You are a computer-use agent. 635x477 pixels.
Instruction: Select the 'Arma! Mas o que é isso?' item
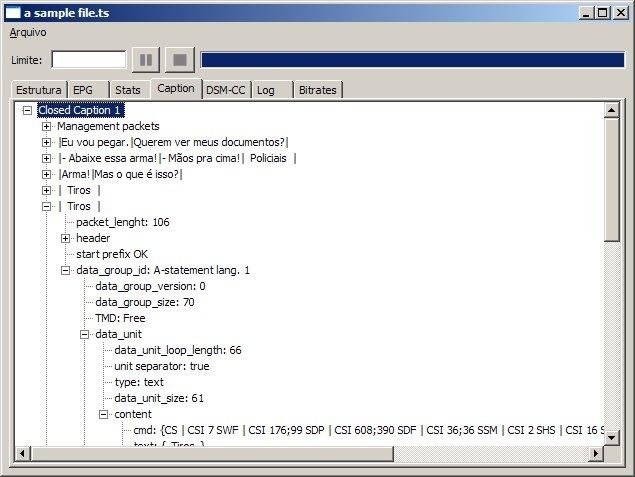121,175
